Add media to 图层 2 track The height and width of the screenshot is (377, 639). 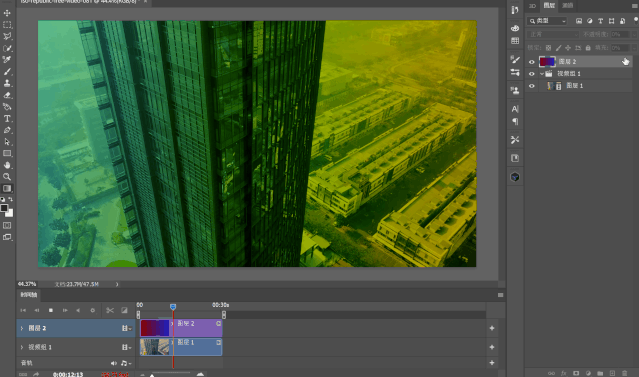click(x=492, y=328)
